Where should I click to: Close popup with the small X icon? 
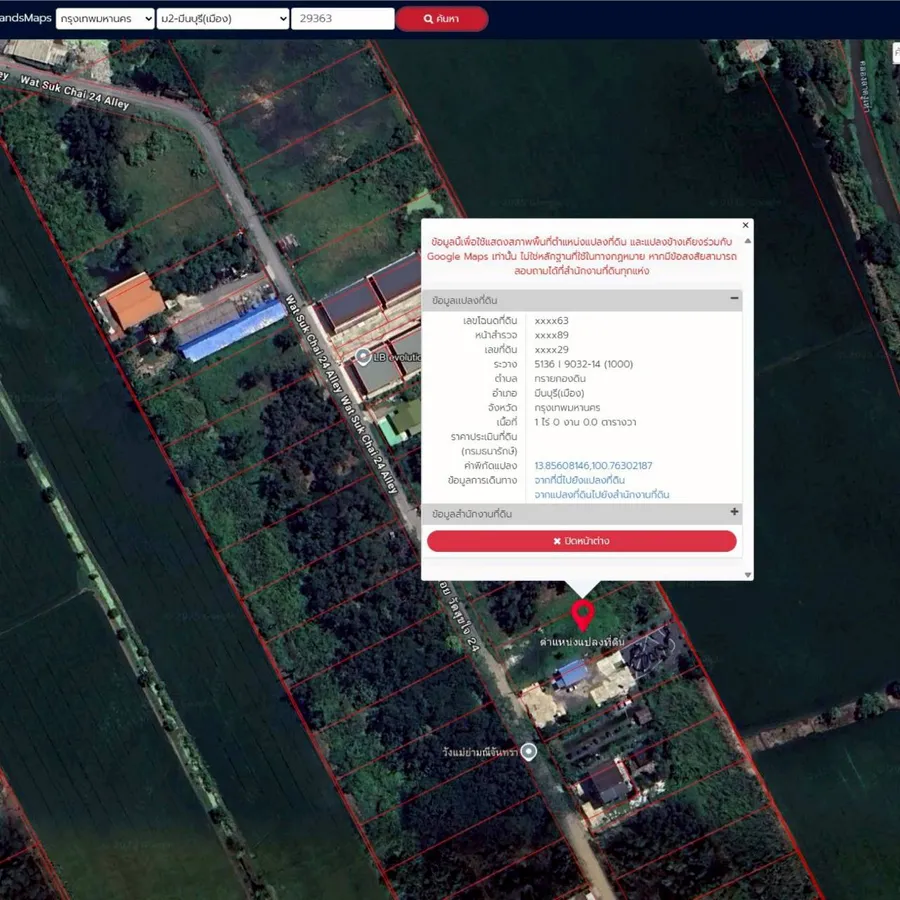(x=745, y=226)
